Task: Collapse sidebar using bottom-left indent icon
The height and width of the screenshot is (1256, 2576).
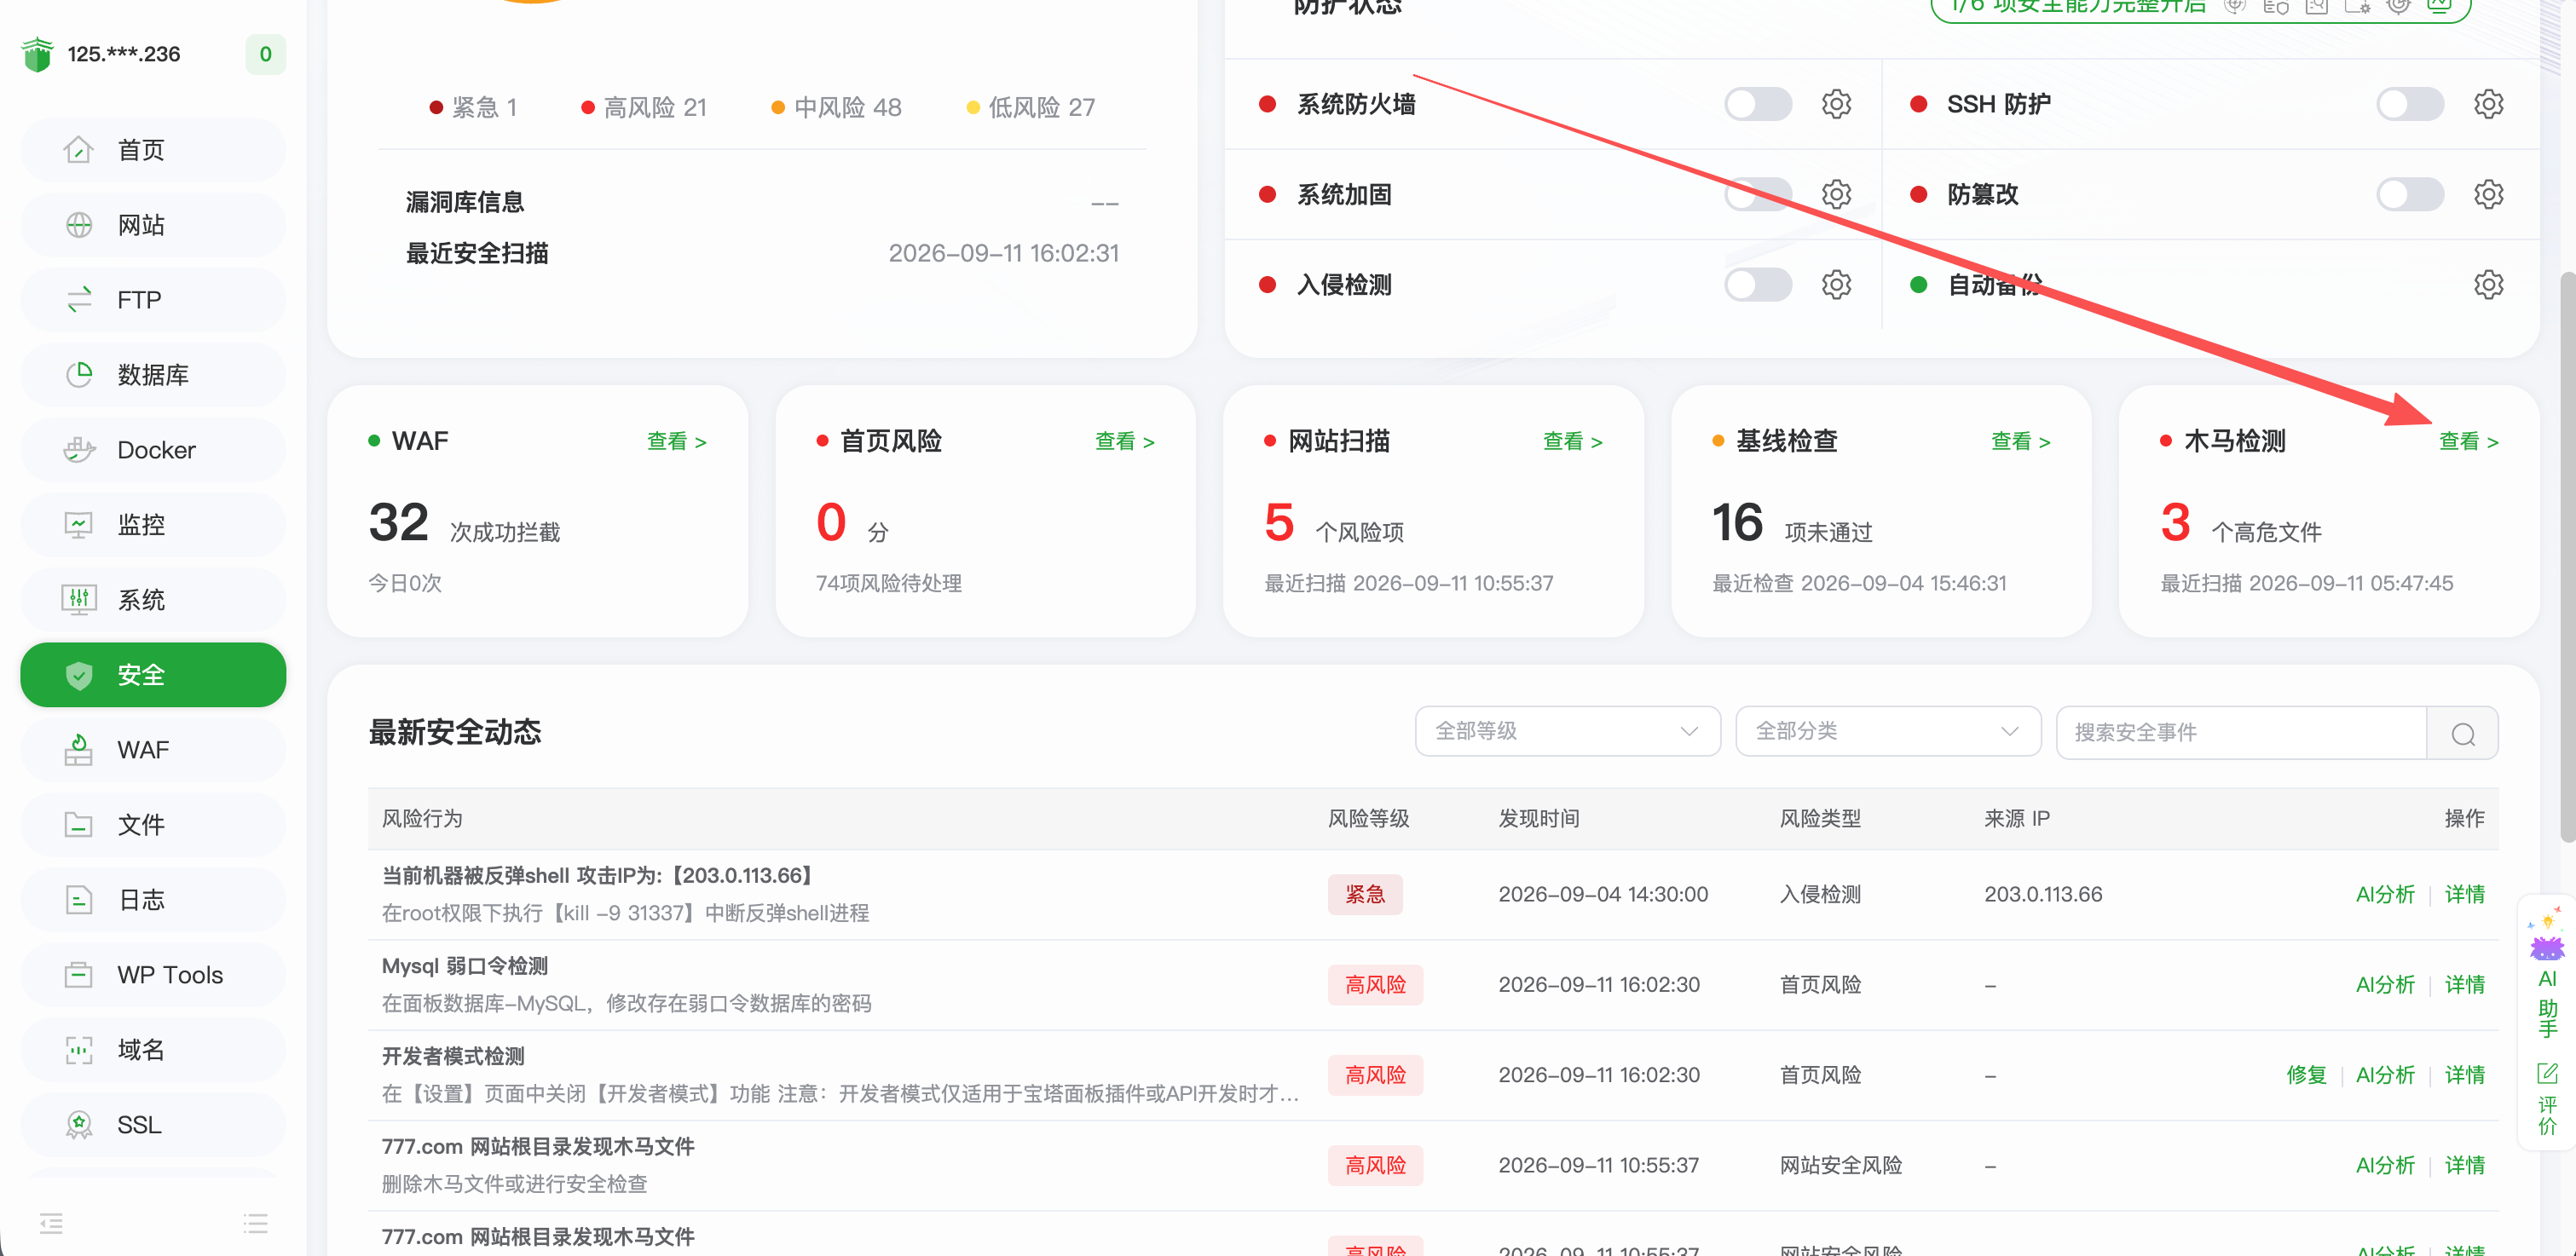Action: pyautogui.click(x=51, y=1222)
